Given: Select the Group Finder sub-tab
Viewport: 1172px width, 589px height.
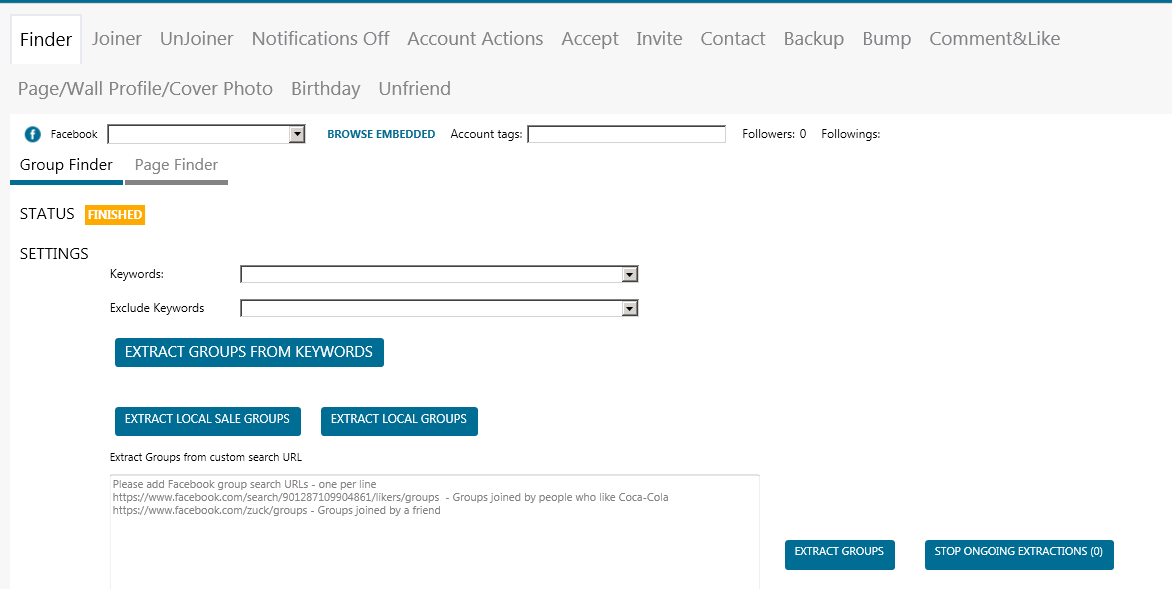Looking at the screenshot, I should (67, 165).
